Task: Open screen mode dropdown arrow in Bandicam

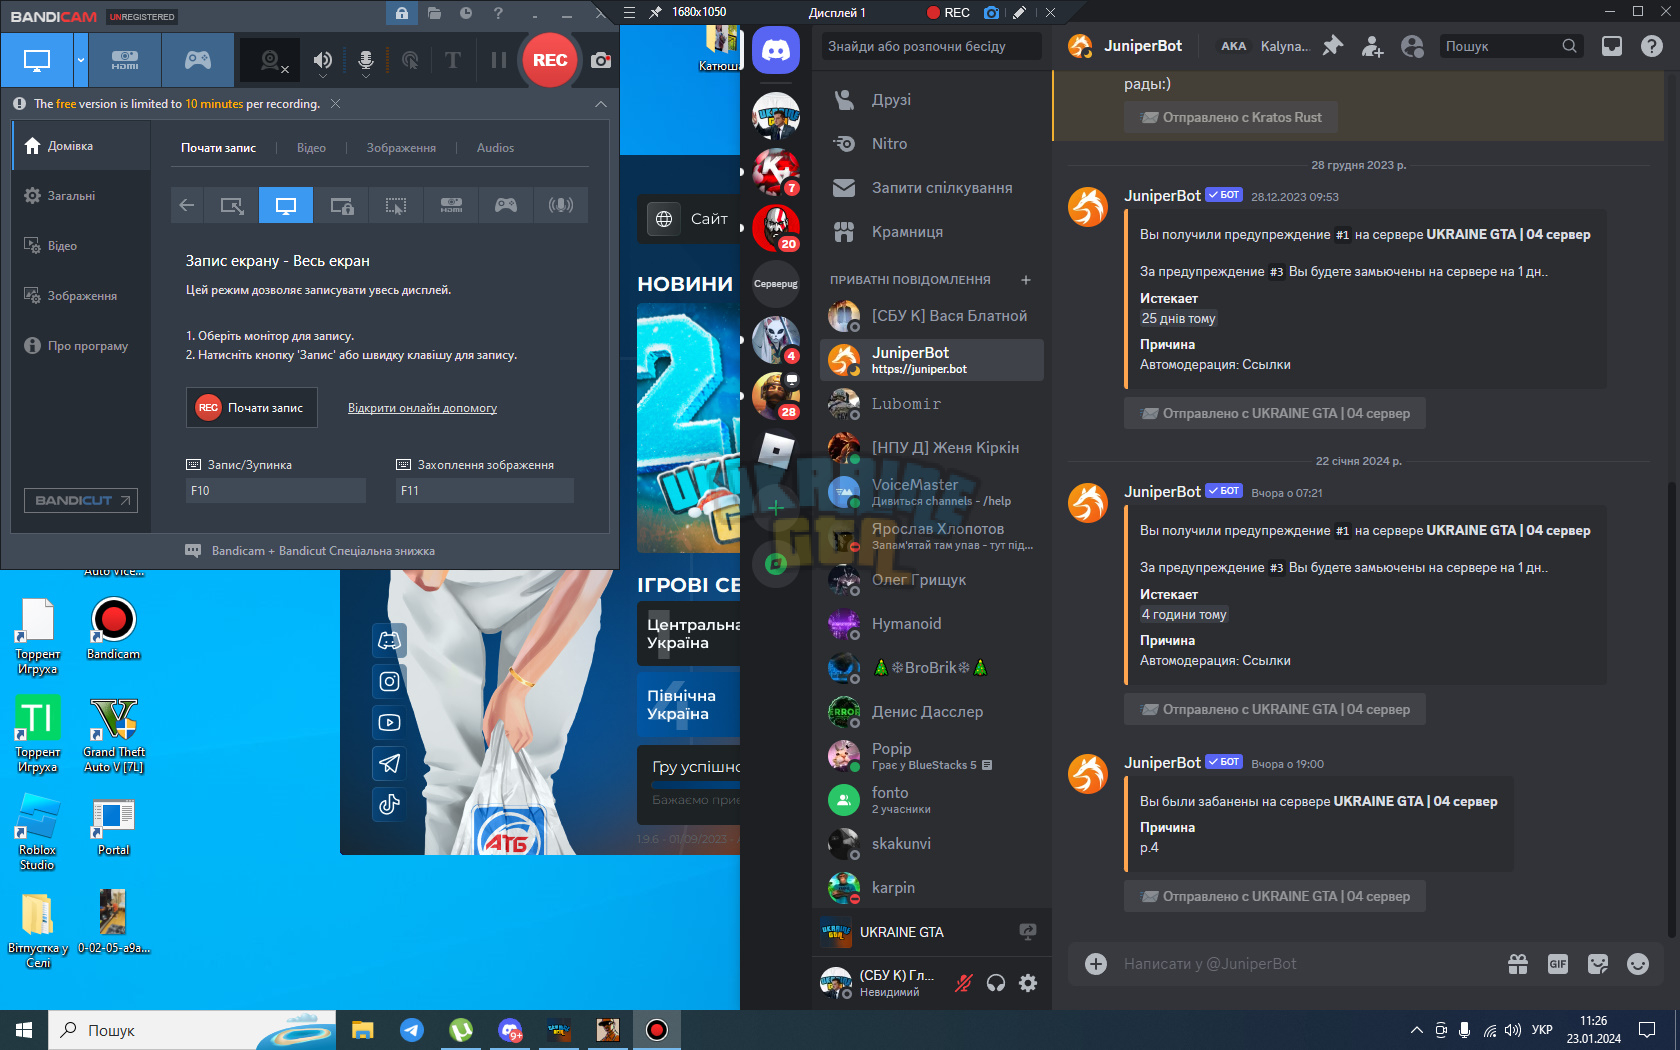Action: (x=81, y=60)
